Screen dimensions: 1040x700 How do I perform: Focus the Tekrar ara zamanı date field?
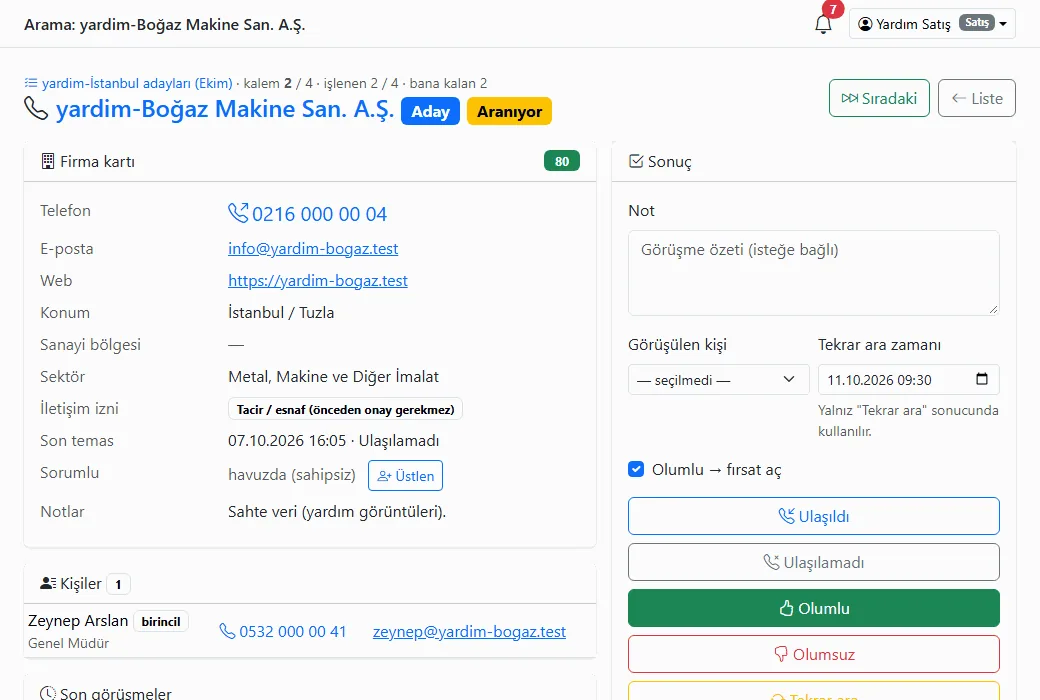tap(908, 380)
